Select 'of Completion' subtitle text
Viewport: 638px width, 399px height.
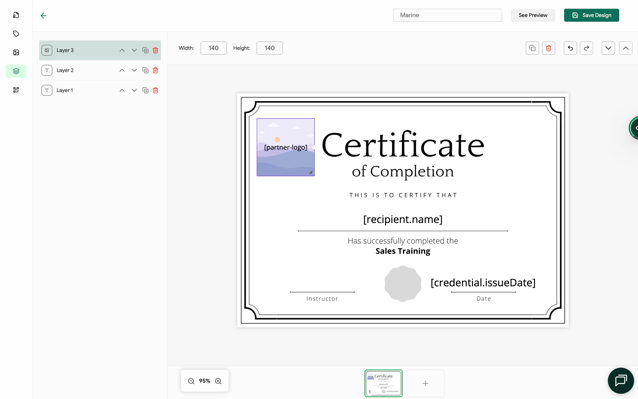click(x=403, y=172)
